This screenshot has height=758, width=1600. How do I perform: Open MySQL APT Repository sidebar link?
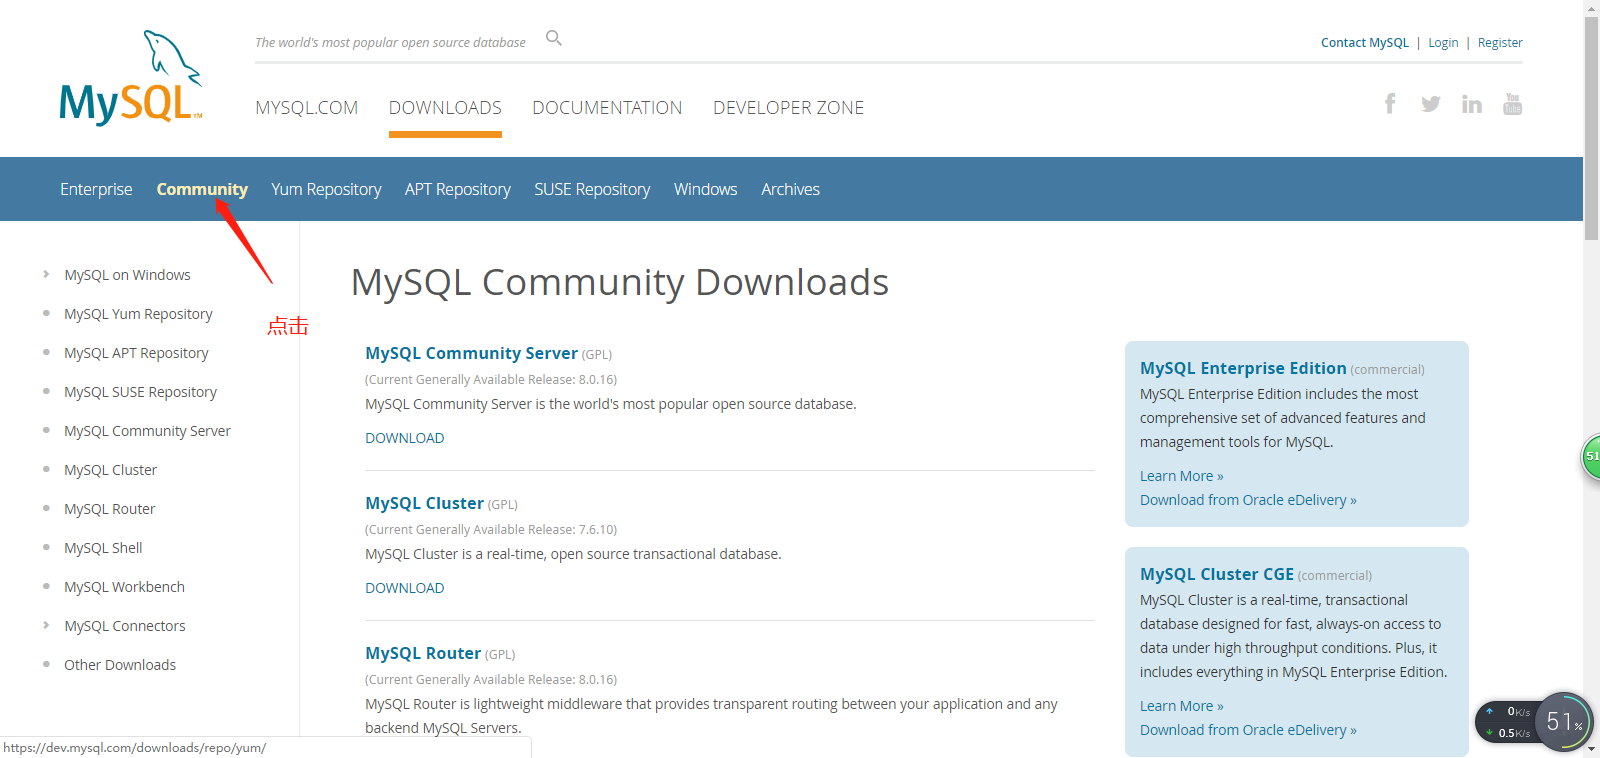136,353
